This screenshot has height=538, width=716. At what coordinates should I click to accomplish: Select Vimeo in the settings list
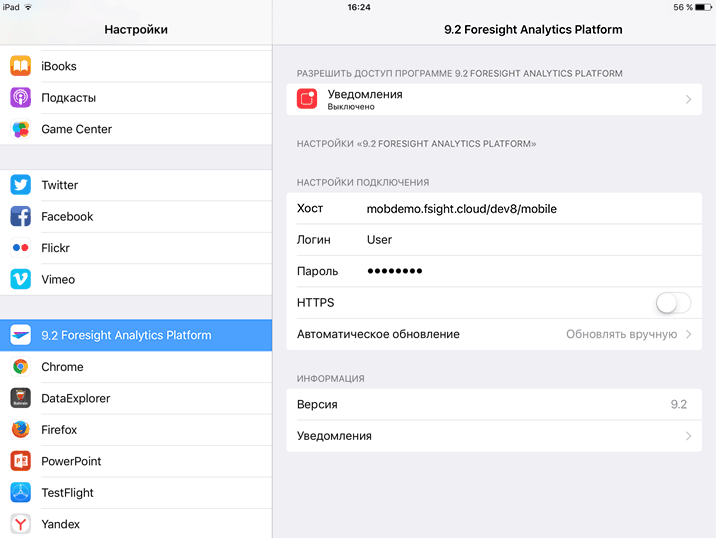pos(136,279)
